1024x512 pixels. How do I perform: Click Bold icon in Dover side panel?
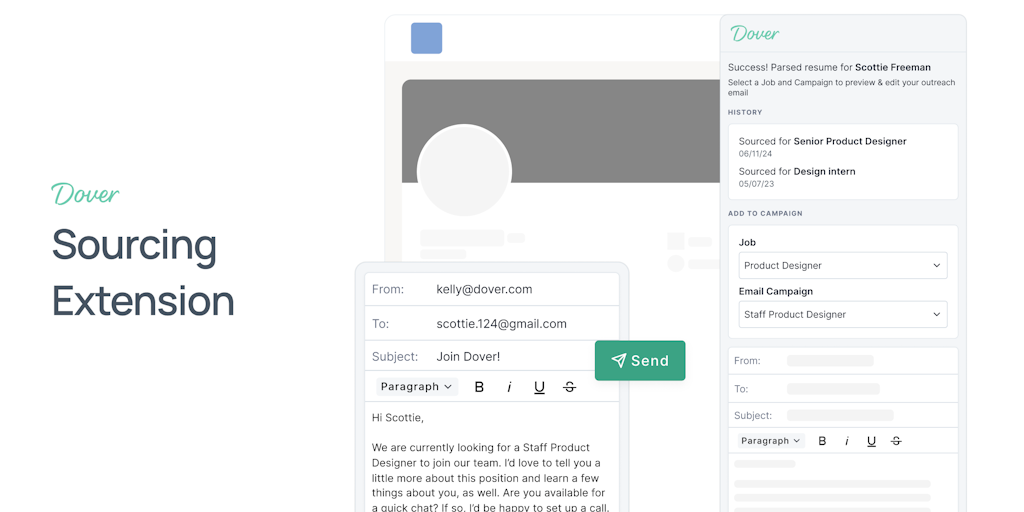click(822, 441)
